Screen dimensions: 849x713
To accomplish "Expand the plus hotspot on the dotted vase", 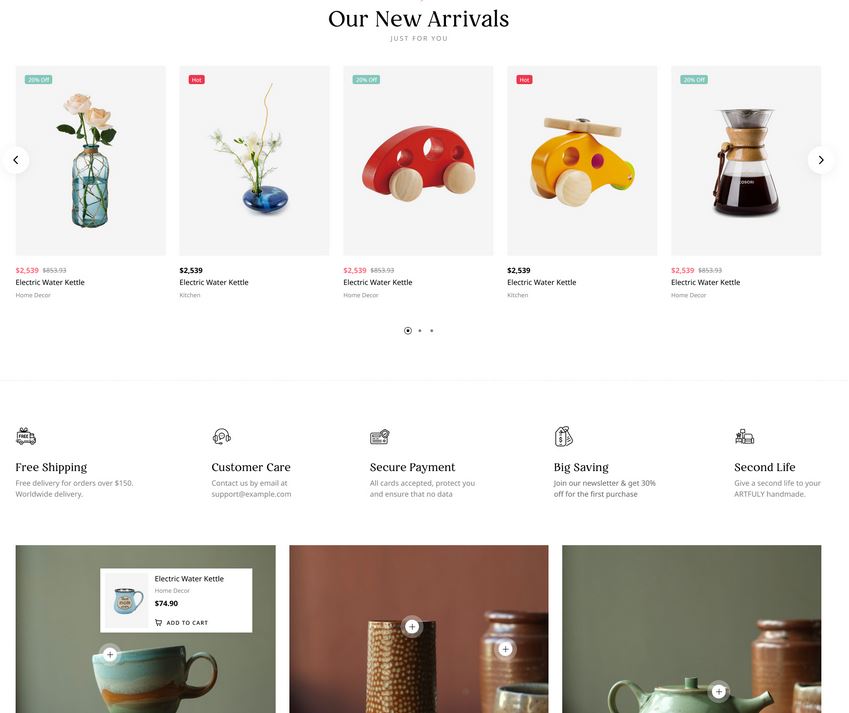I will click(412, 626).
